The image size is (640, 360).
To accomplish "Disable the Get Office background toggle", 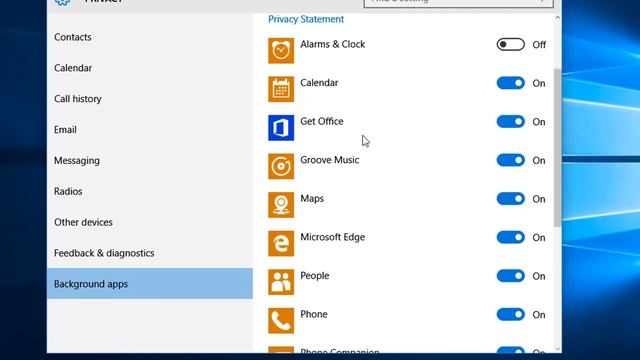I will tap(511, 122).
